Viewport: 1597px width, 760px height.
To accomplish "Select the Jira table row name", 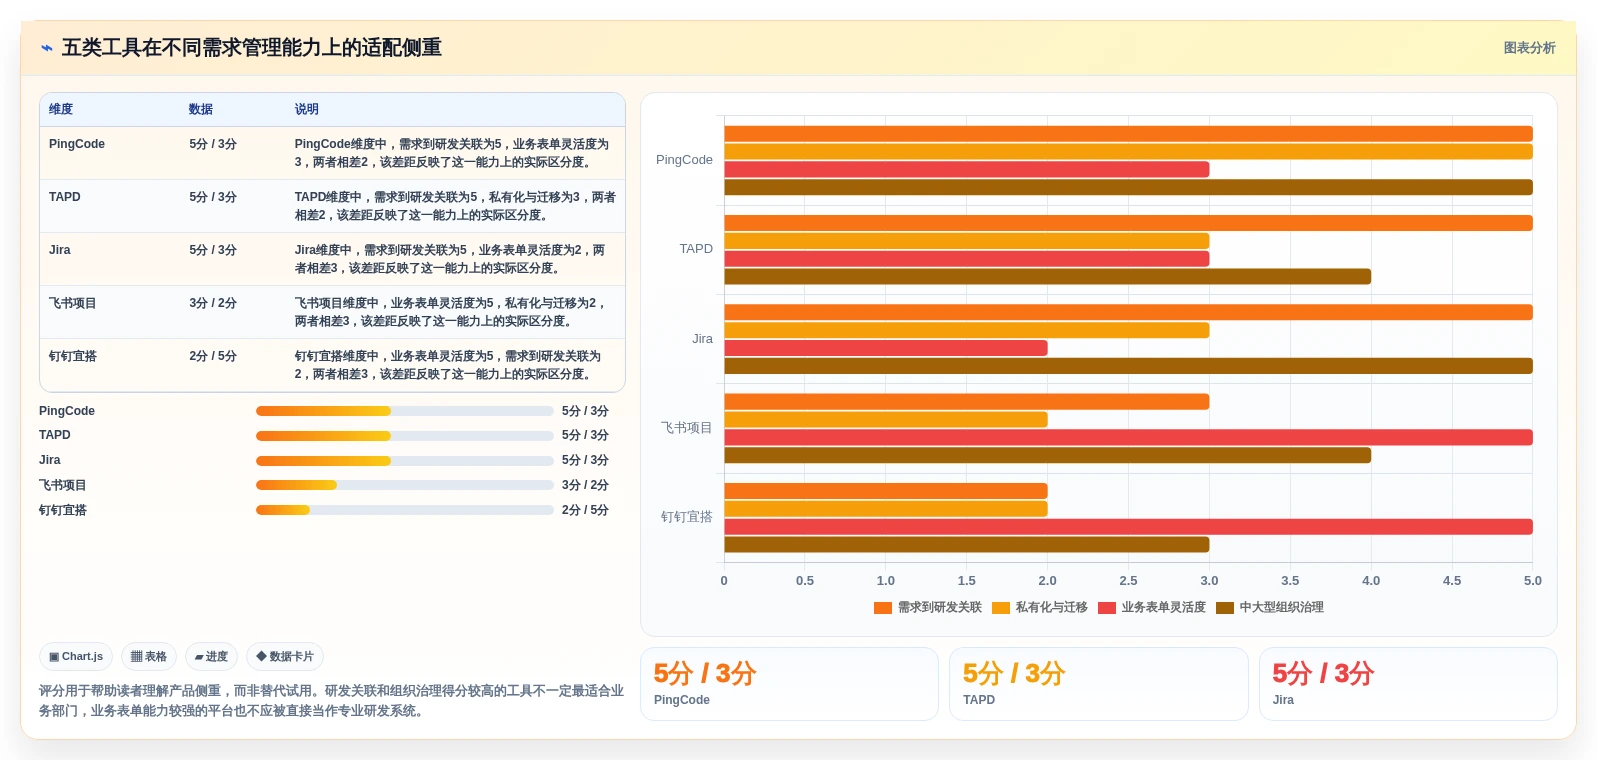I will (60, 250).
